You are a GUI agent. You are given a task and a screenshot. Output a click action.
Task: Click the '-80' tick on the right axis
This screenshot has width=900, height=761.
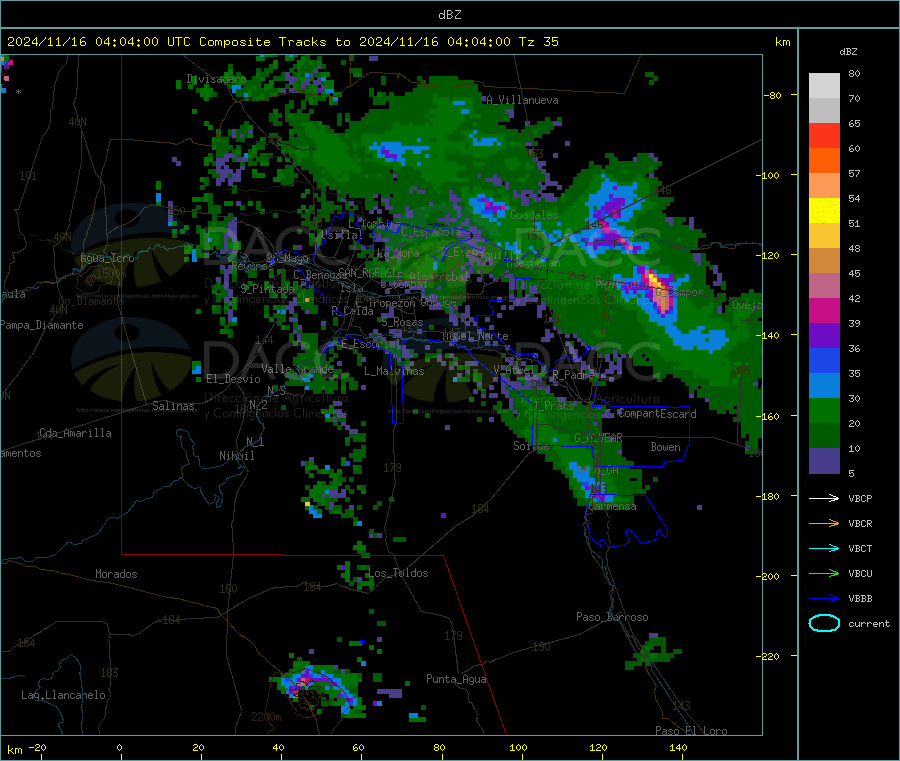tap(772, 95)
